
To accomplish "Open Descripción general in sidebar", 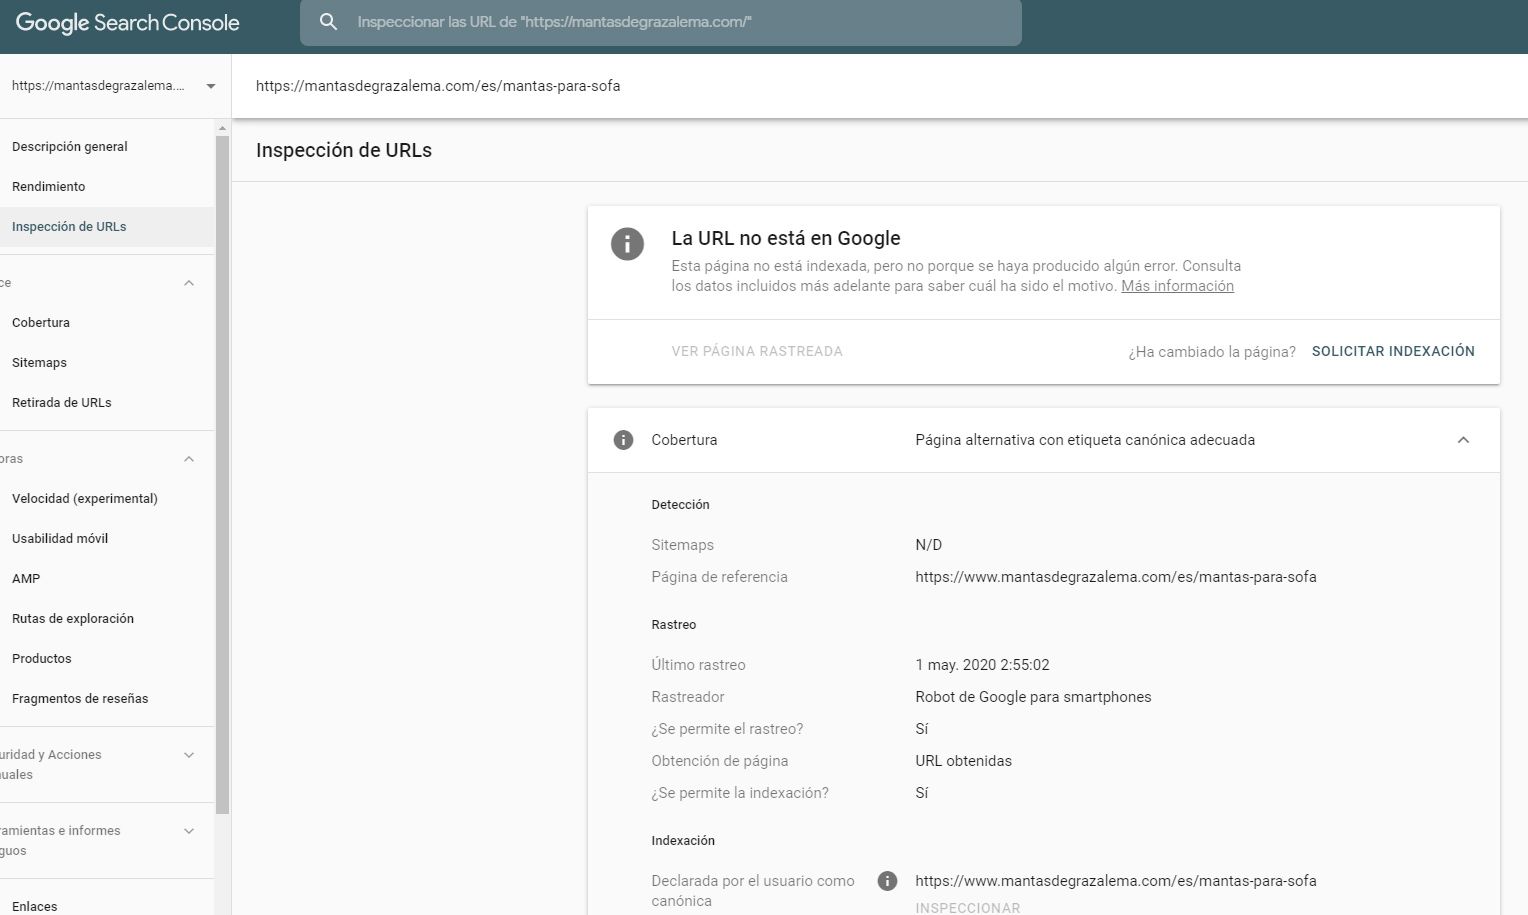I will [x=70, y=147].
